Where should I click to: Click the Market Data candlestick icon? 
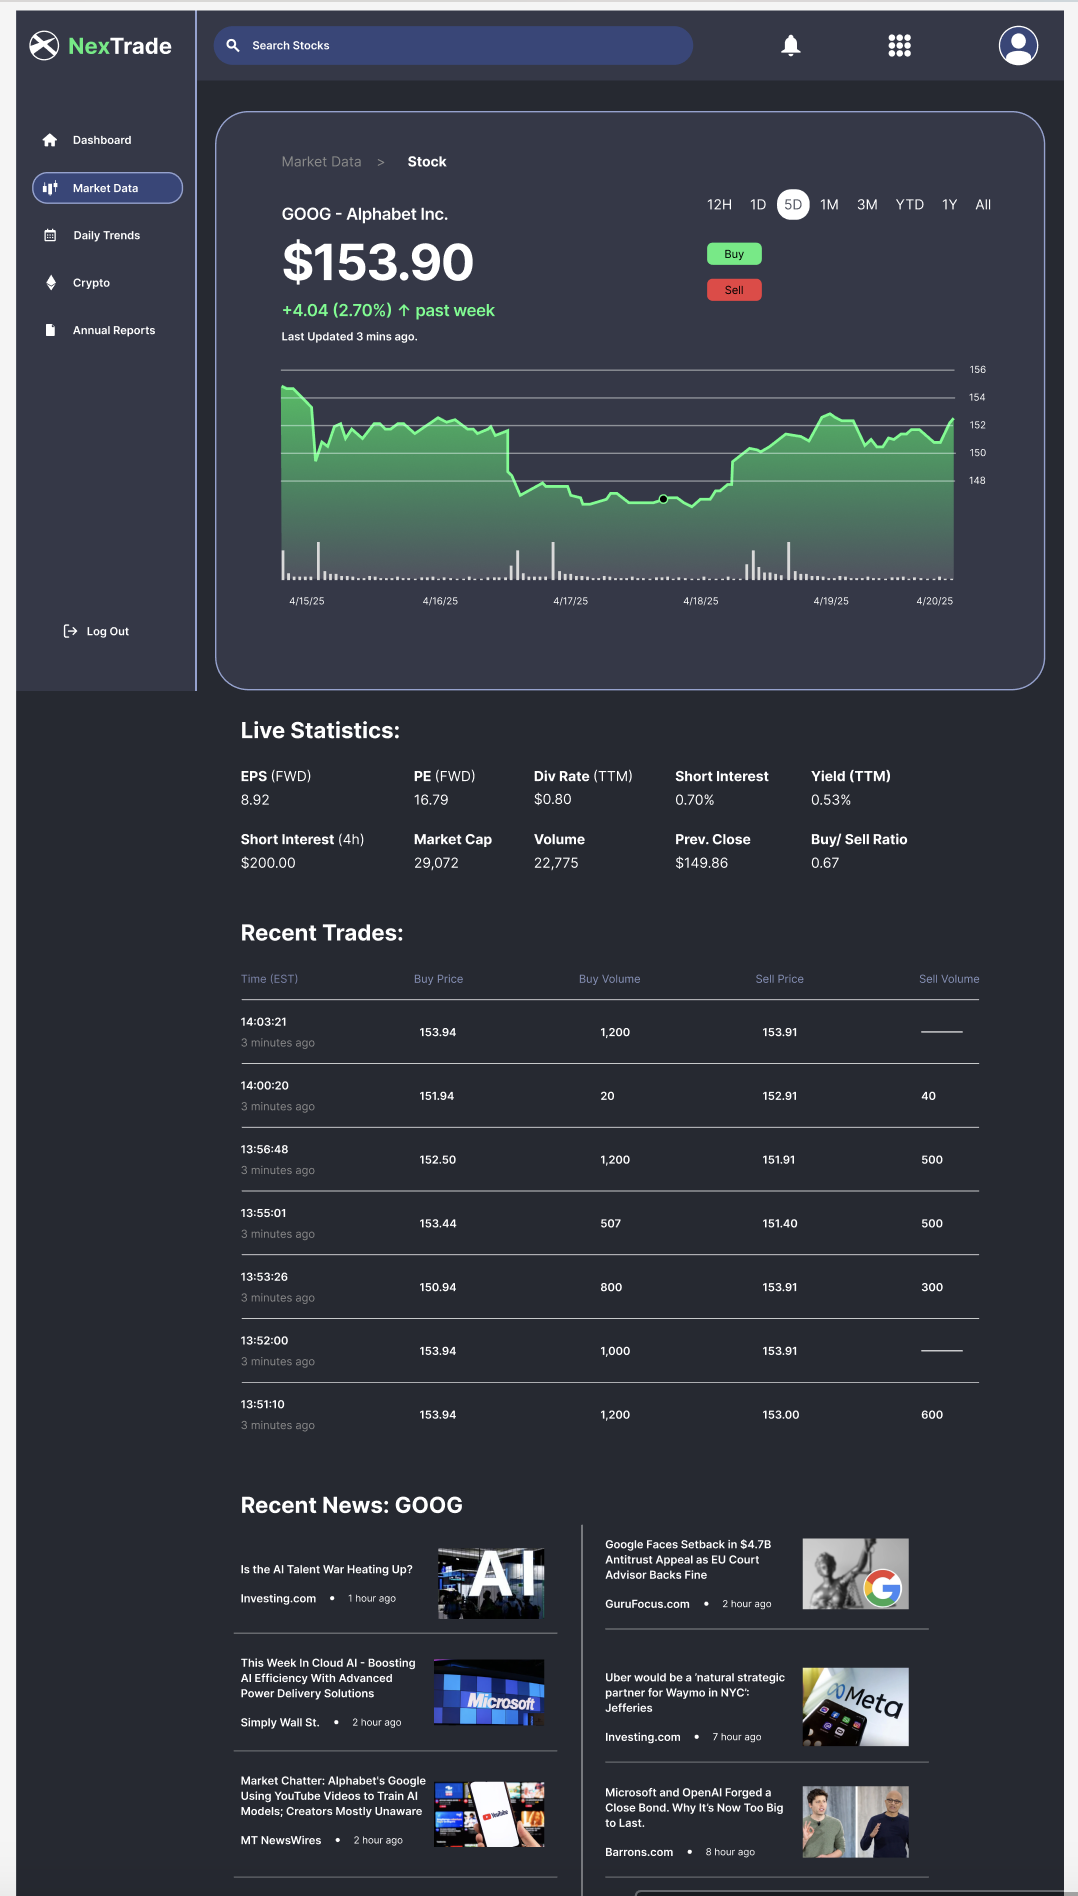point(50,188)
